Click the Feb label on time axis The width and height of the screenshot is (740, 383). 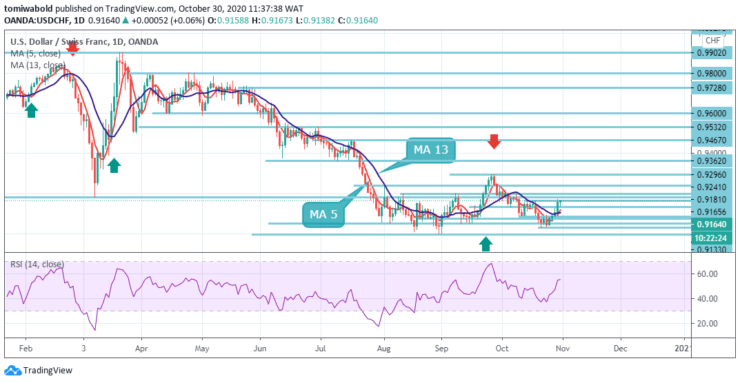pos(25,348)
